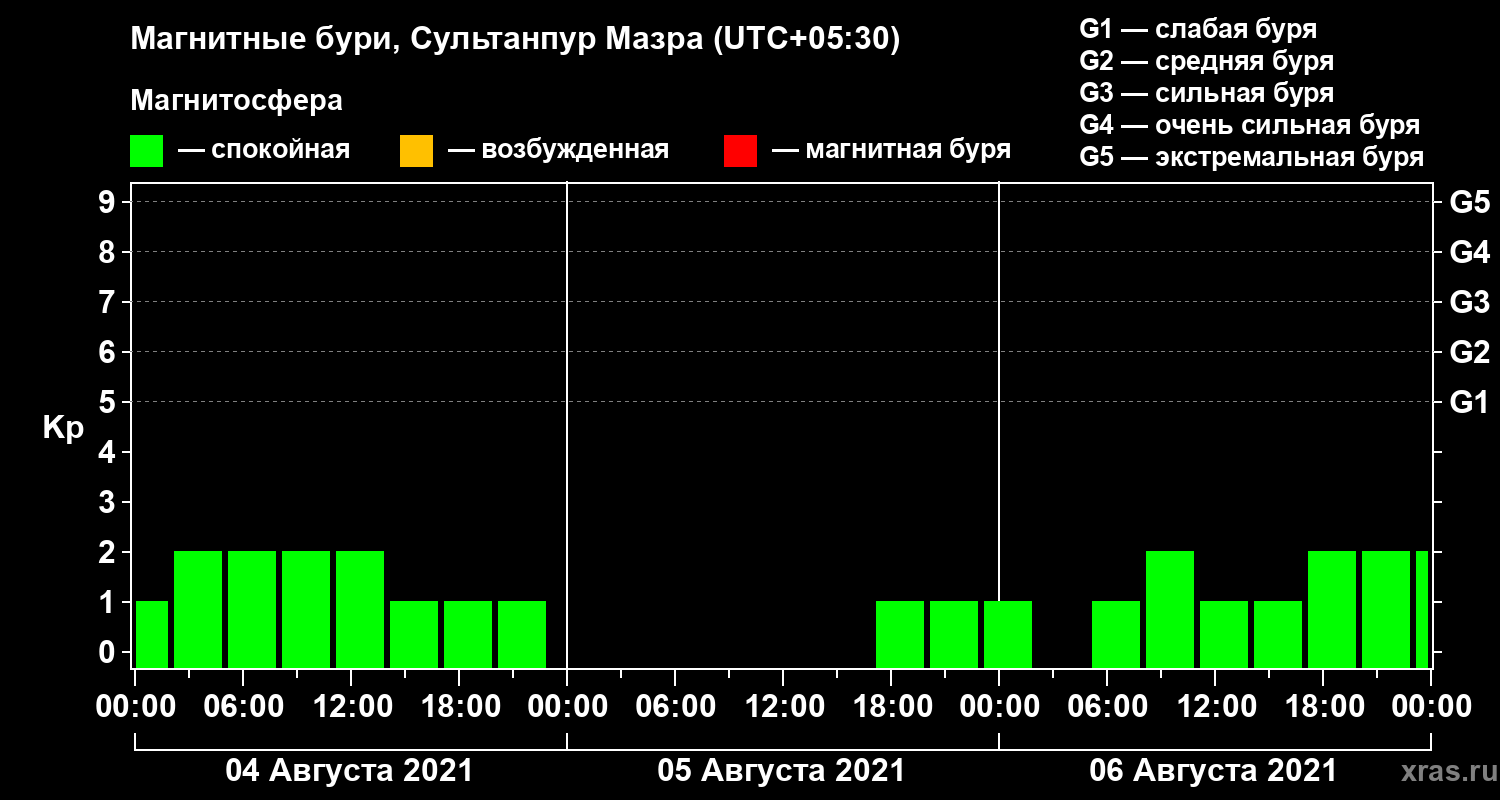Click the chart title 'Магнитные бури, Султанпур Мазра'

515,40
